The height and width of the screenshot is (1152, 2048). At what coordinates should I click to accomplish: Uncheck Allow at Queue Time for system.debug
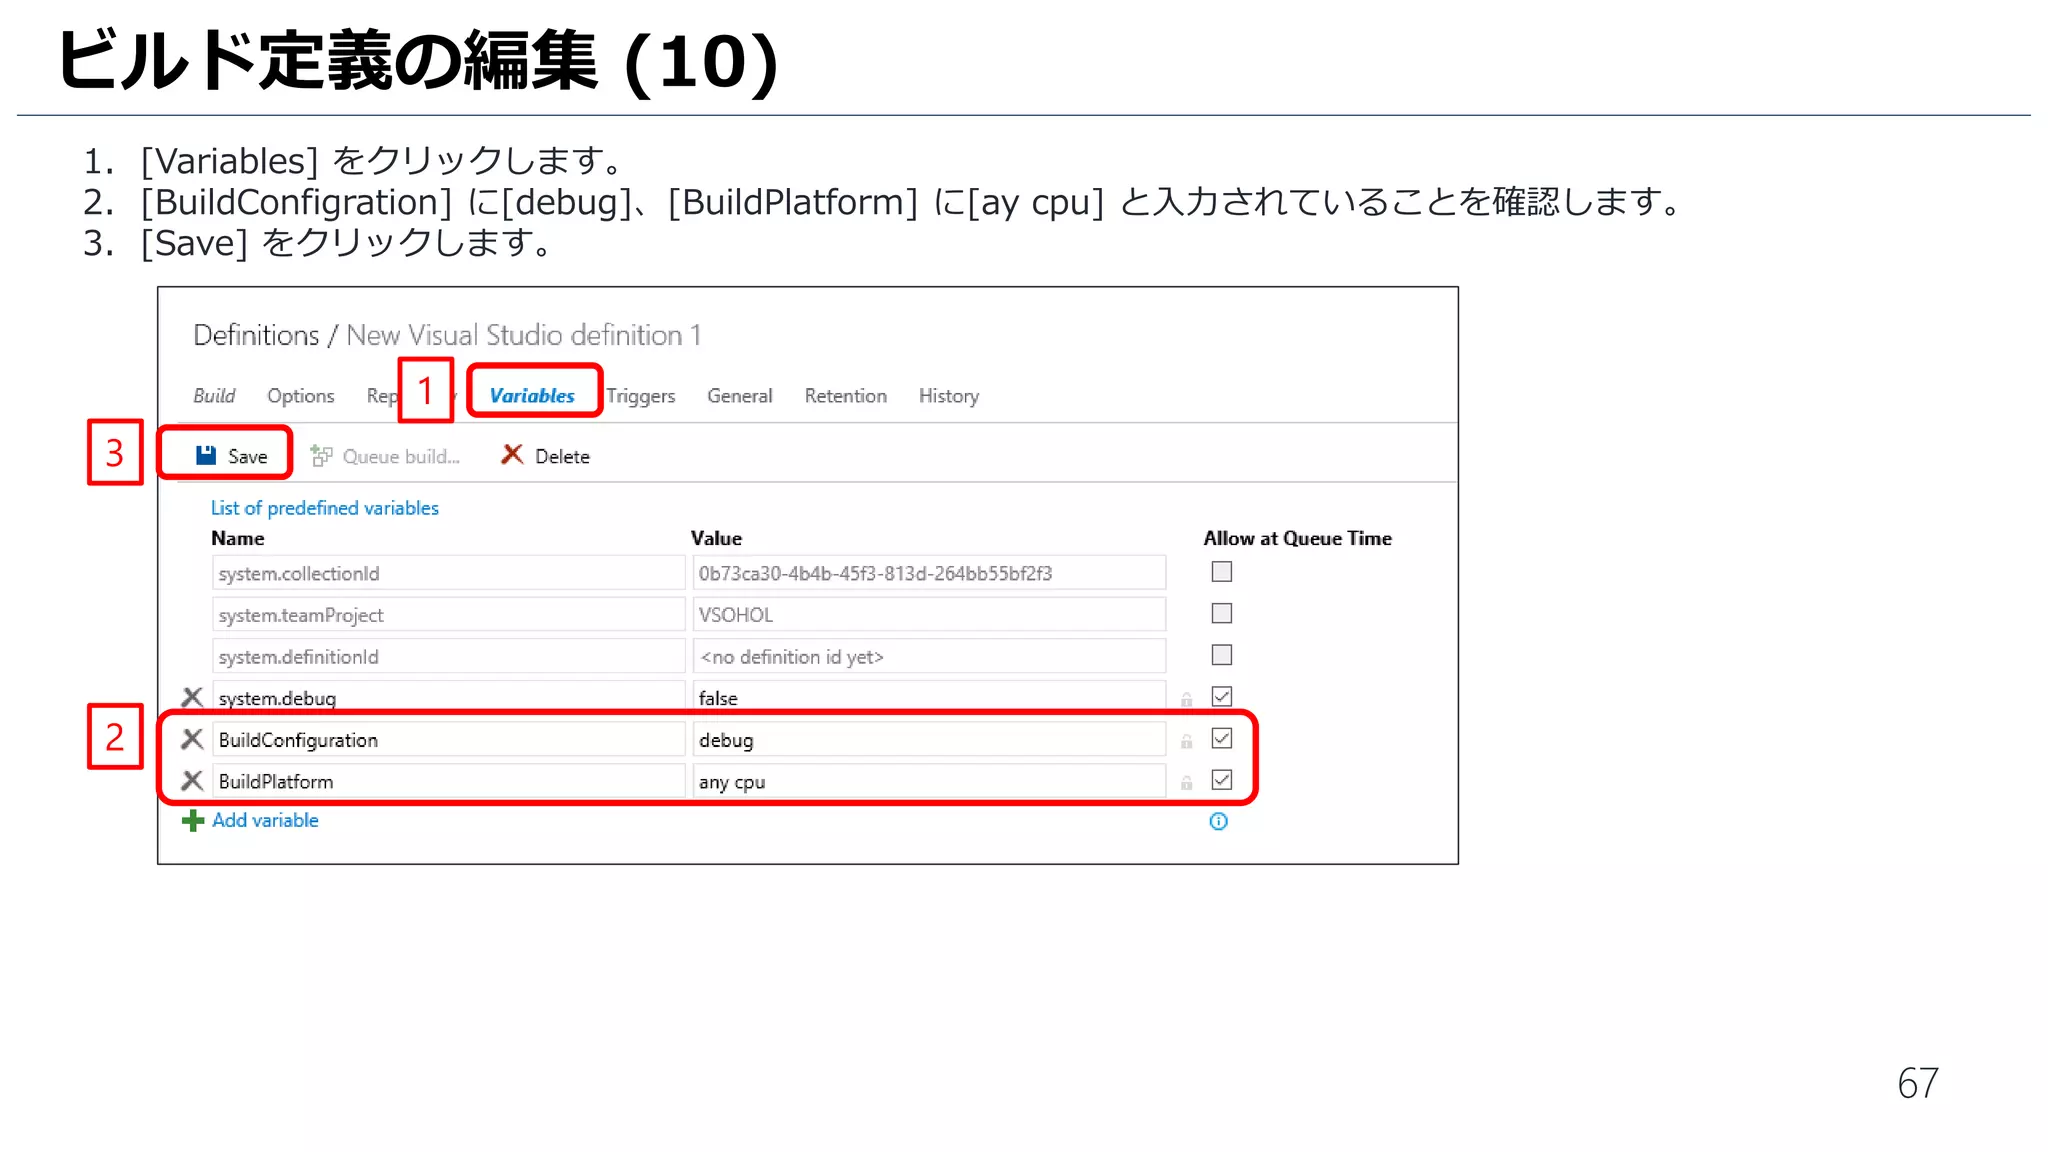[x=1221, y=696]
